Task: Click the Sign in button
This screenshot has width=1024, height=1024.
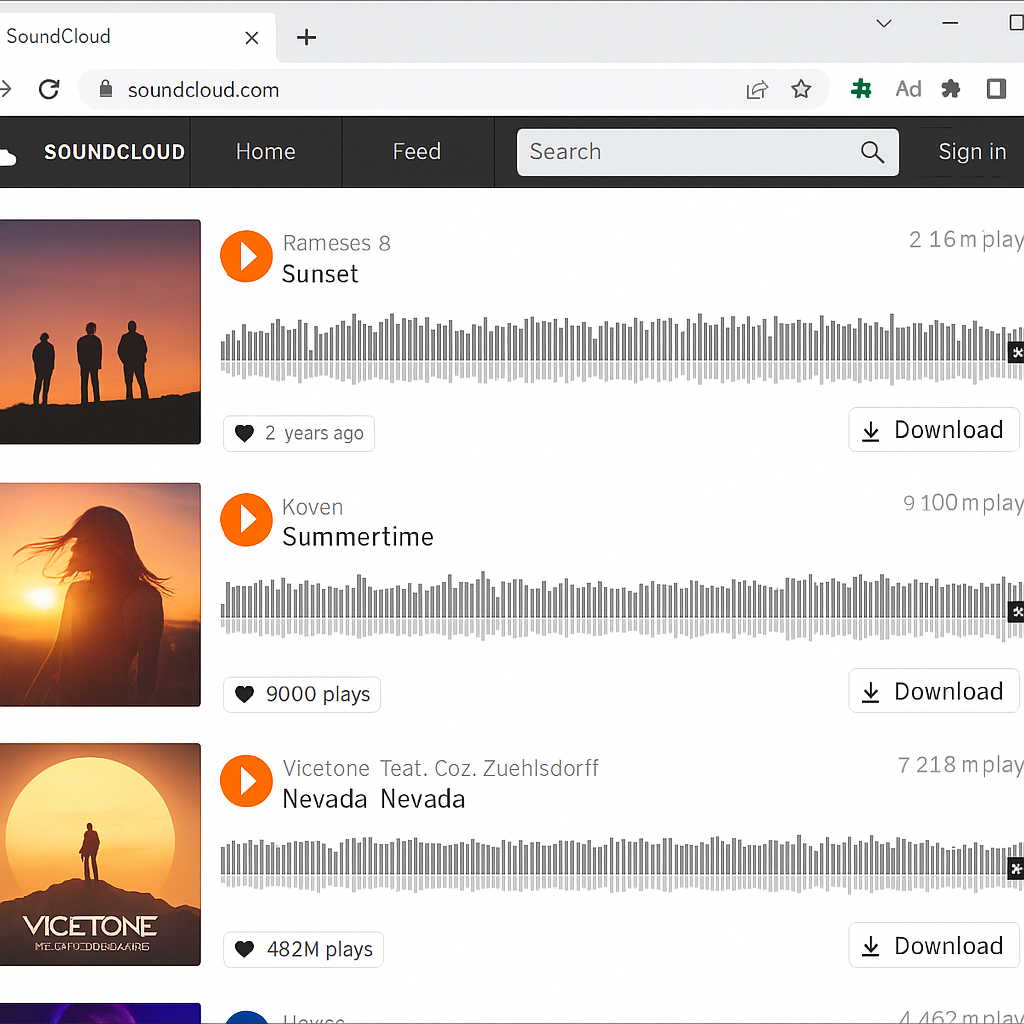Action: [971, 151]
